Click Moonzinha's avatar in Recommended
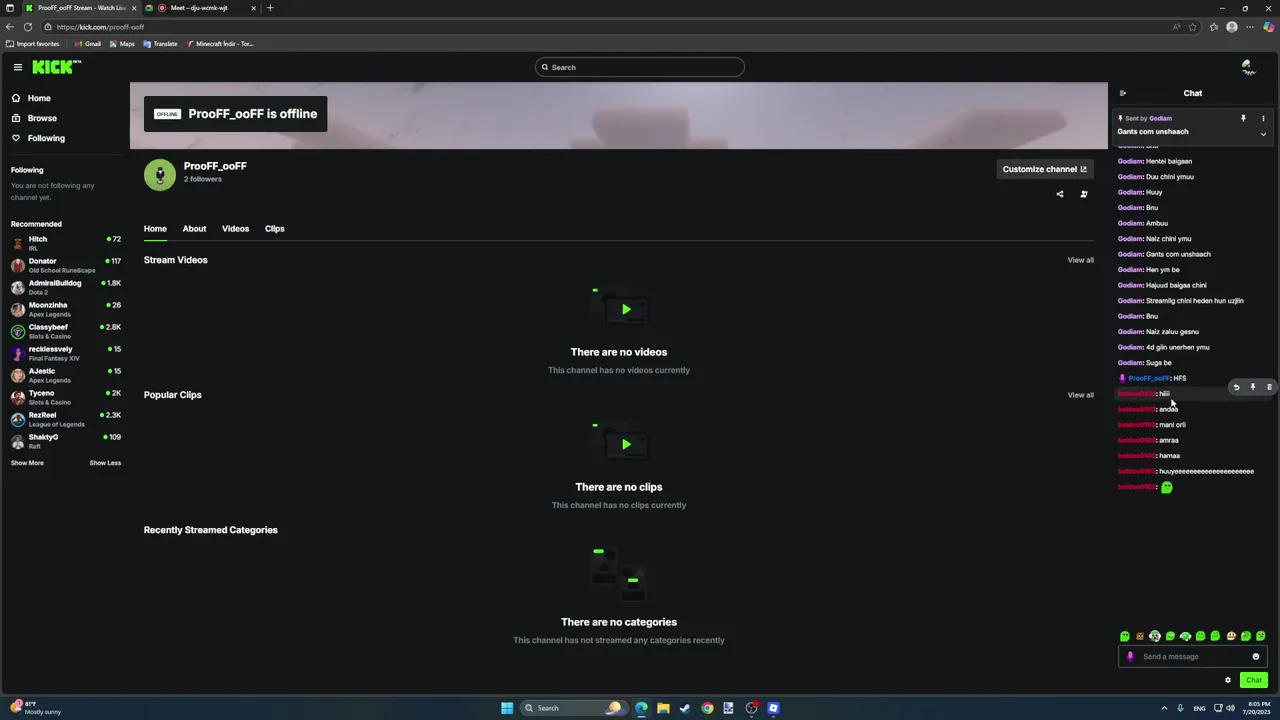Image resolution: width=1280 pixels, height=720 pixels. [18, 309]
